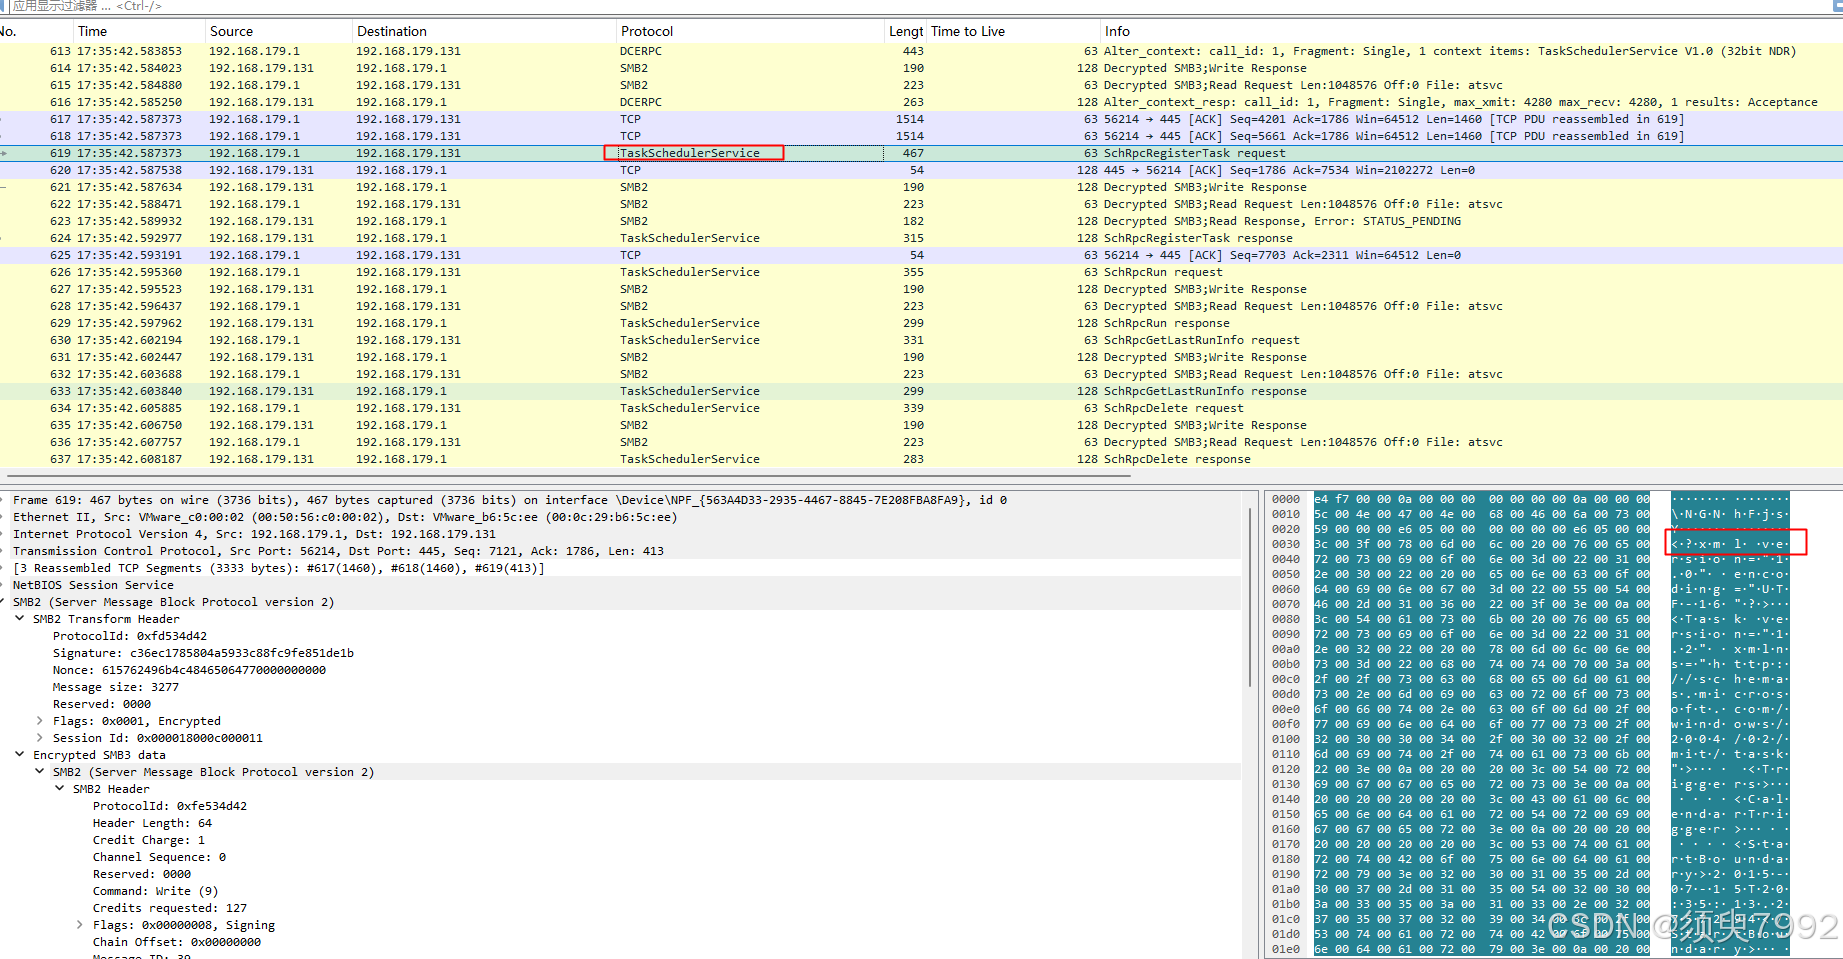Click the packet list horizontal scrollbar
Viewport: 1843px width, 959px height.
click(x=570, y=476)
